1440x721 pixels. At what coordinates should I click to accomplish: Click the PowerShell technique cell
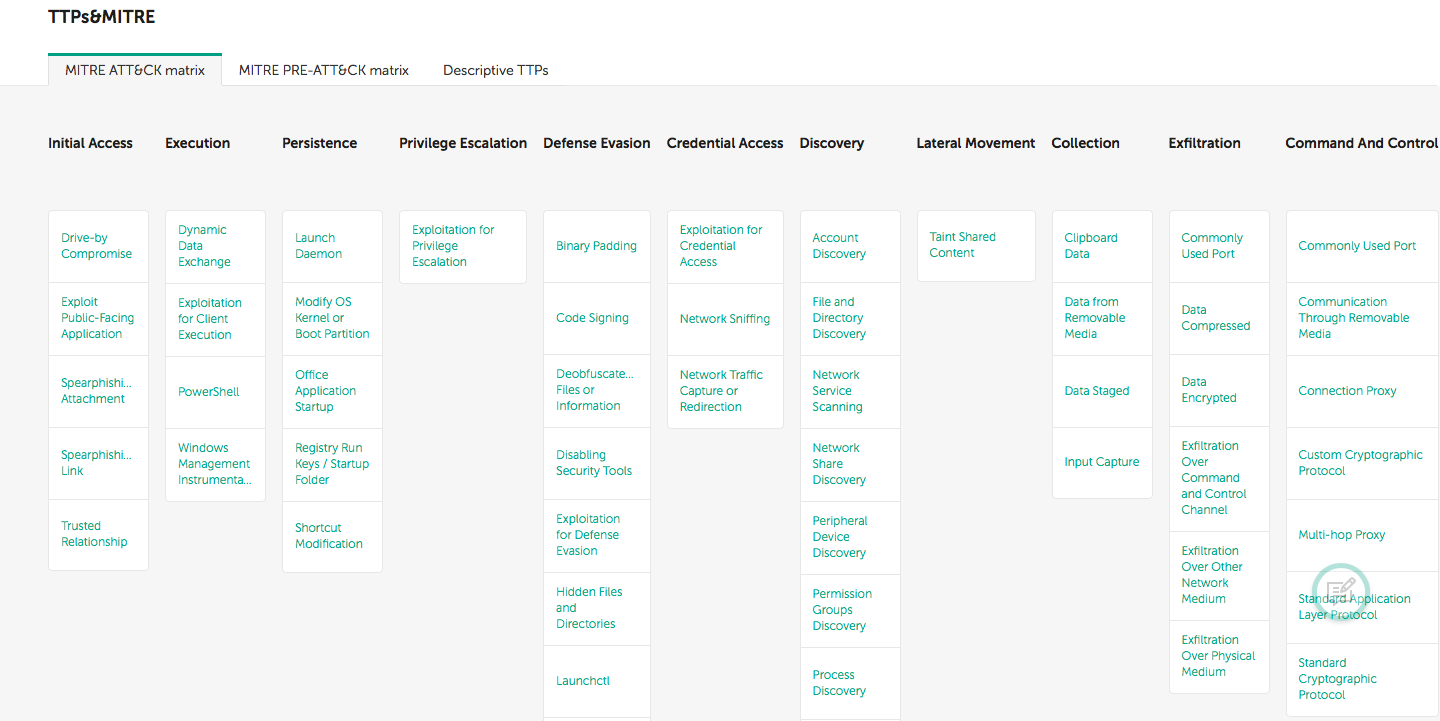click(x=209, y=392)
